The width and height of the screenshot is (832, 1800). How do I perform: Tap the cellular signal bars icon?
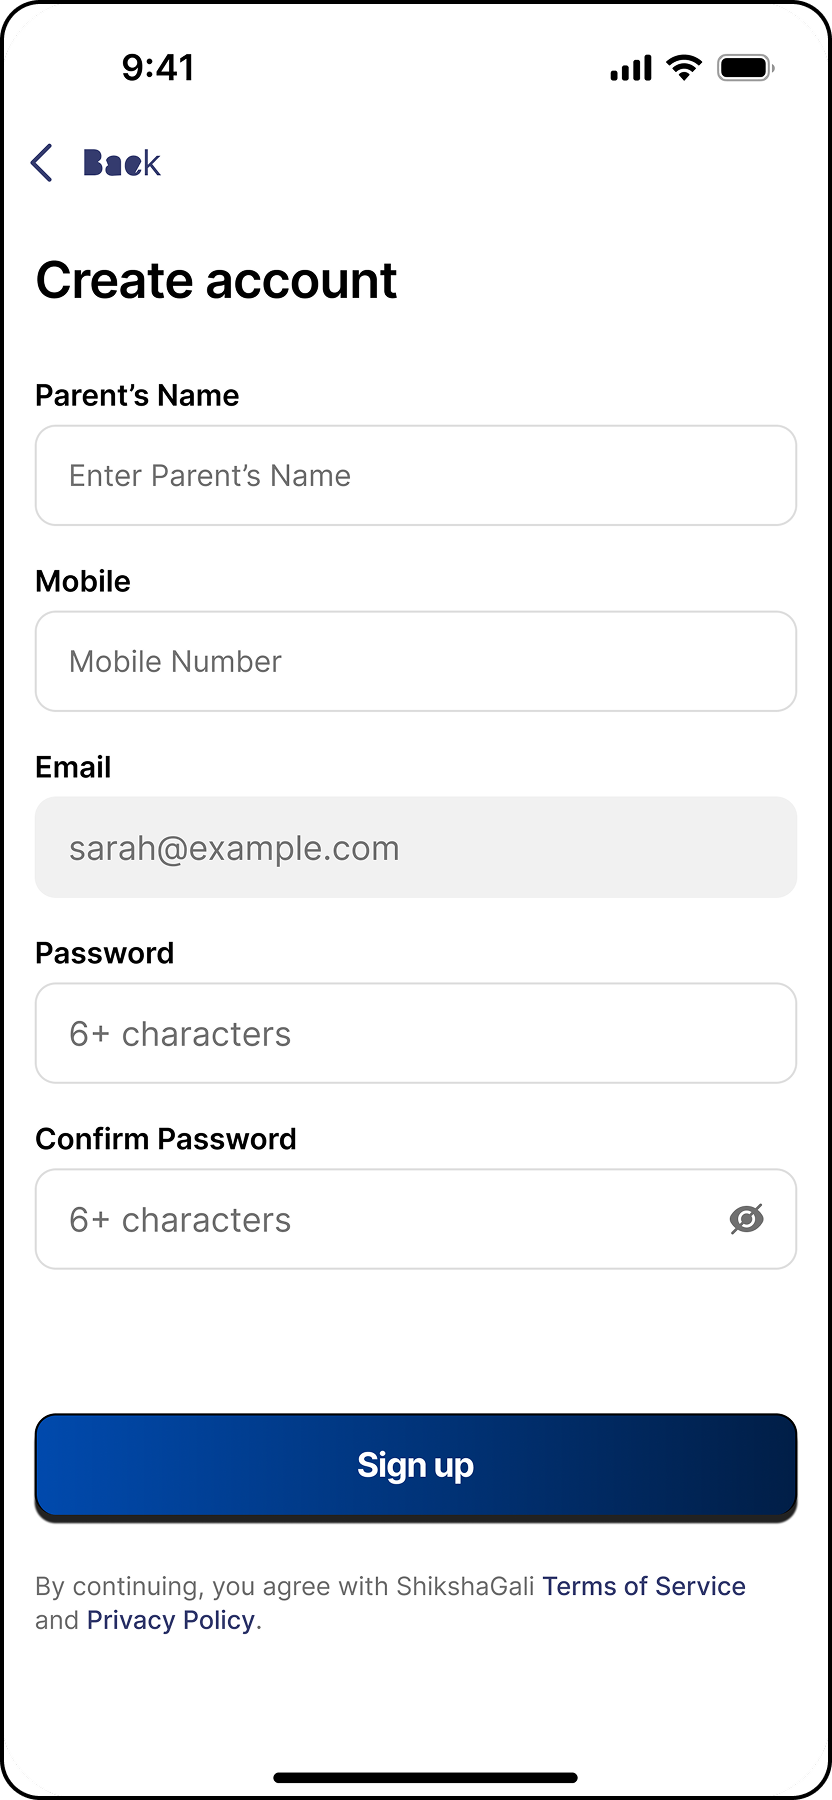(631, 68)
